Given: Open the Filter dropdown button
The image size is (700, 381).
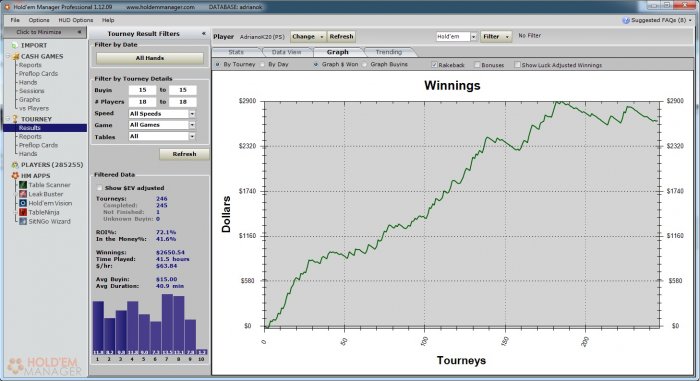Looking at the screenshot, I should point(496,37).
